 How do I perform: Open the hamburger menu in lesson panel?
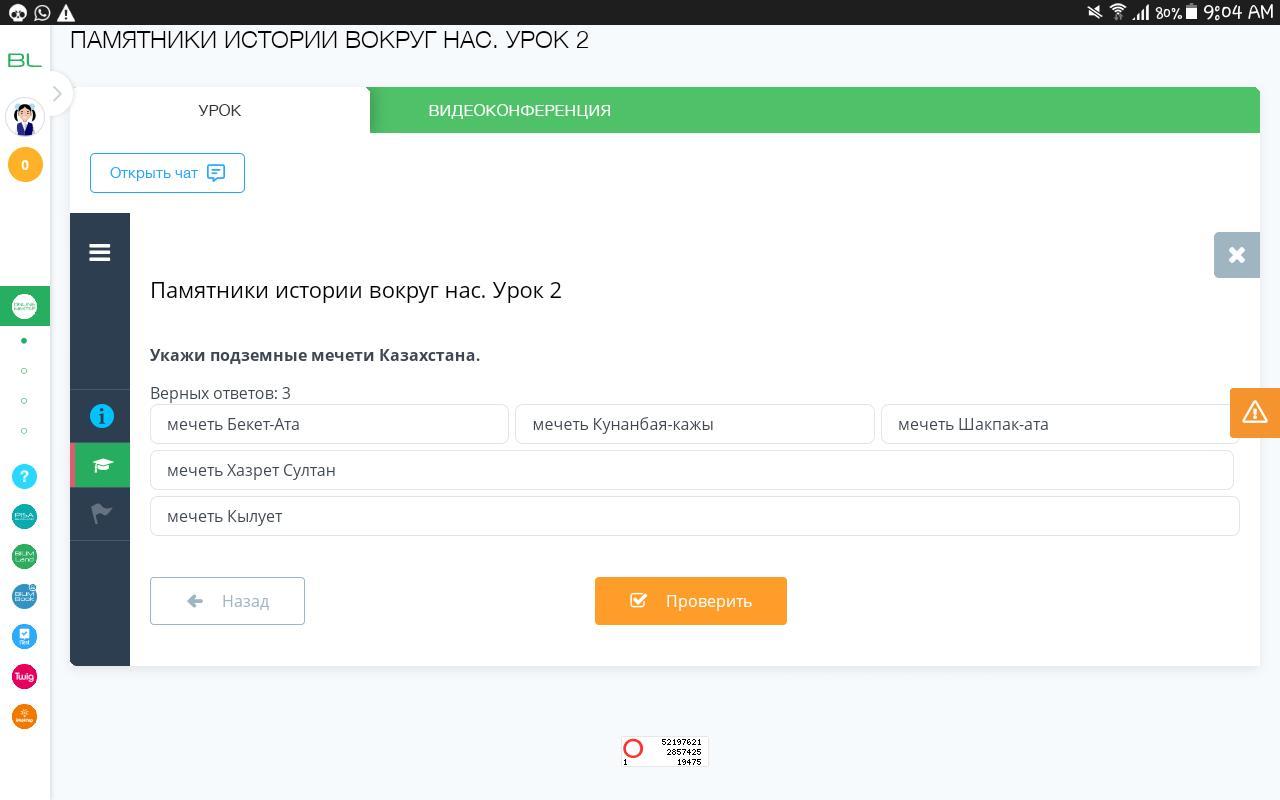[99, 253]
